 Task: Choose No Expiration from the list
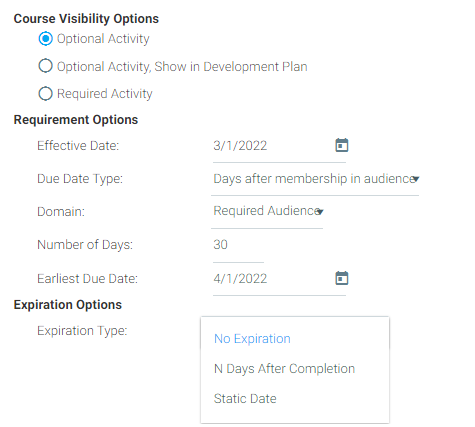(252, 339)
